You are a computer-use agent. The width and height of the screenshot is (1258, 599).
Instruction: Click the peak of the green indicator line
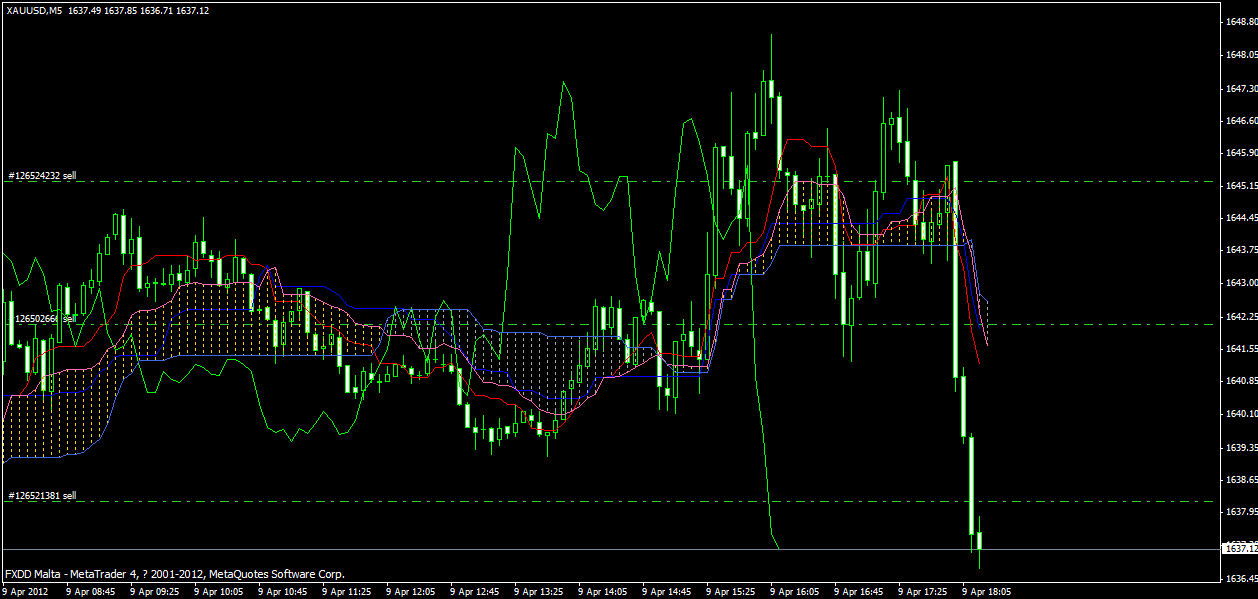pos(565,83)
